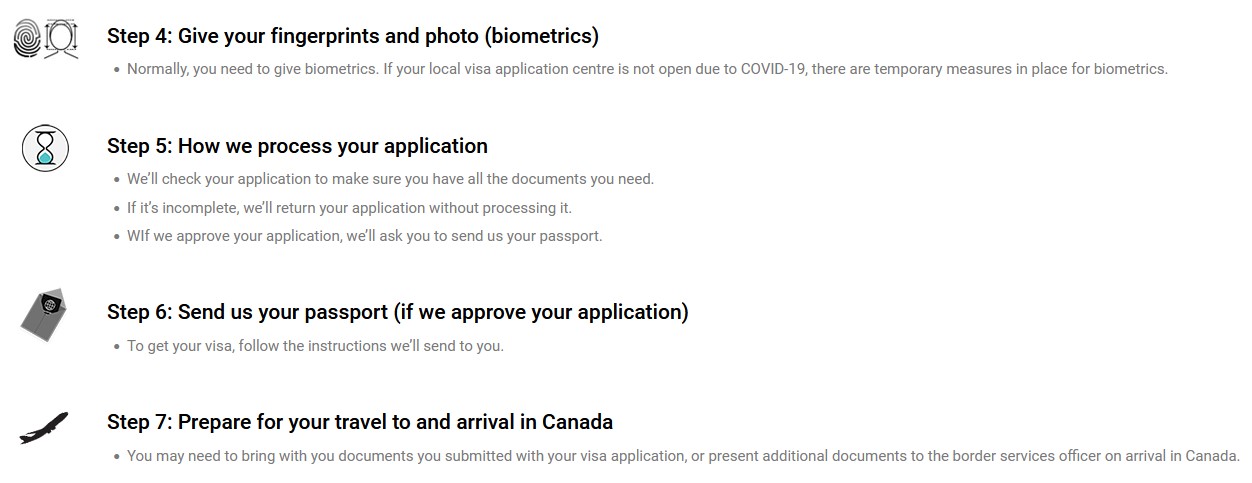The height and width of the screenshot is (483, 1252).
Task: Click the 'To get your visa' instruction text
Action: coord(315,346)
